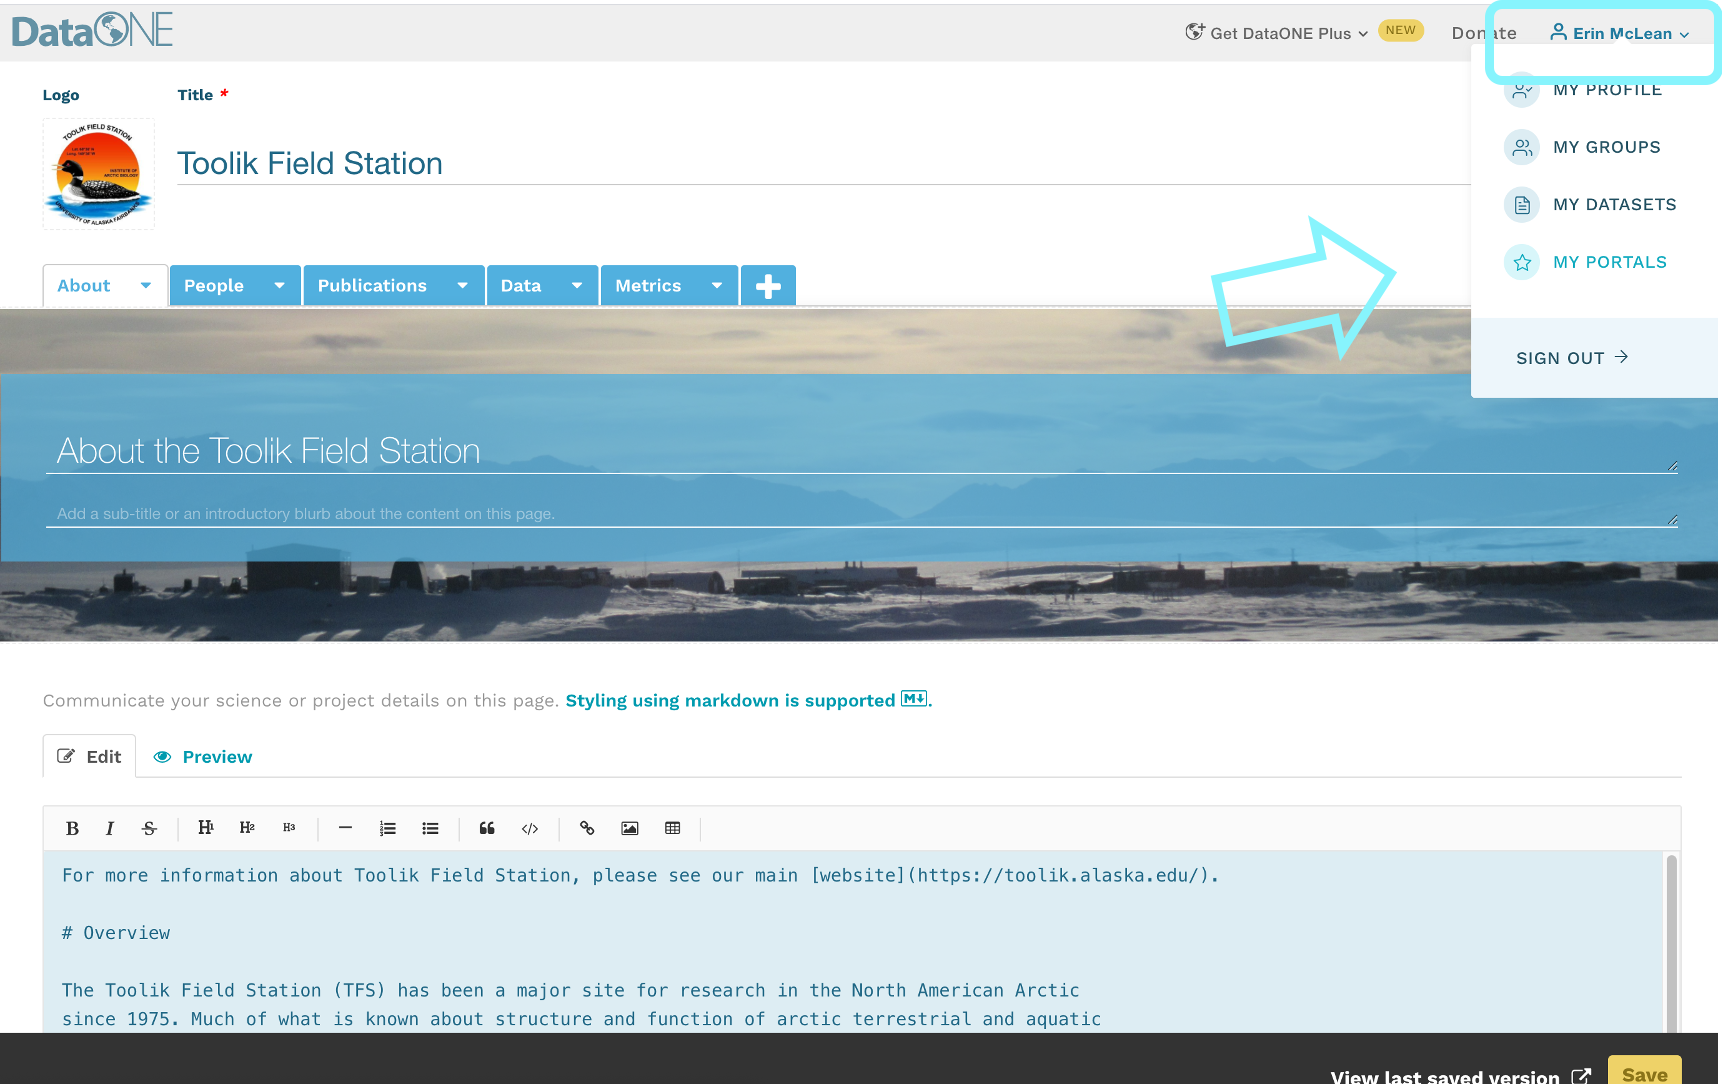1722x1084 pixels.
Task: Expand the Get DataONE Plus menu
Action: 1277,33
